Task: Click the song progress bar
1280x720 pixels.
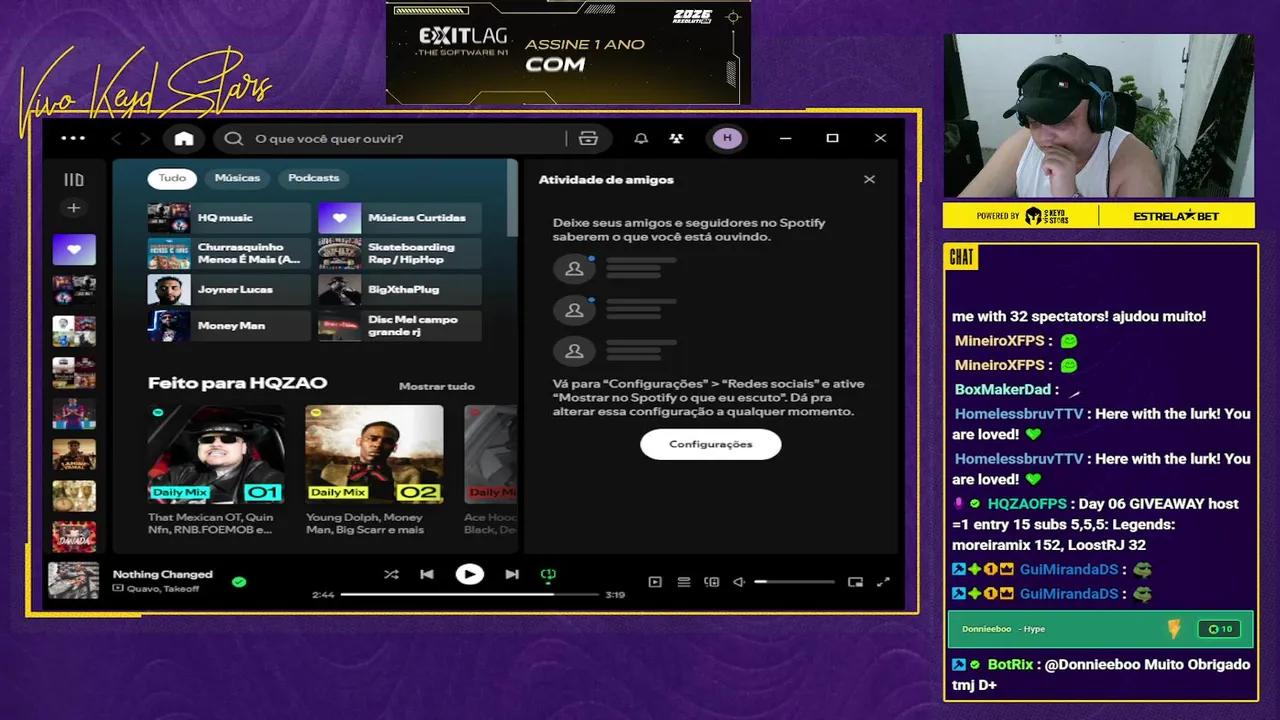Action: [x=469, y=594]
